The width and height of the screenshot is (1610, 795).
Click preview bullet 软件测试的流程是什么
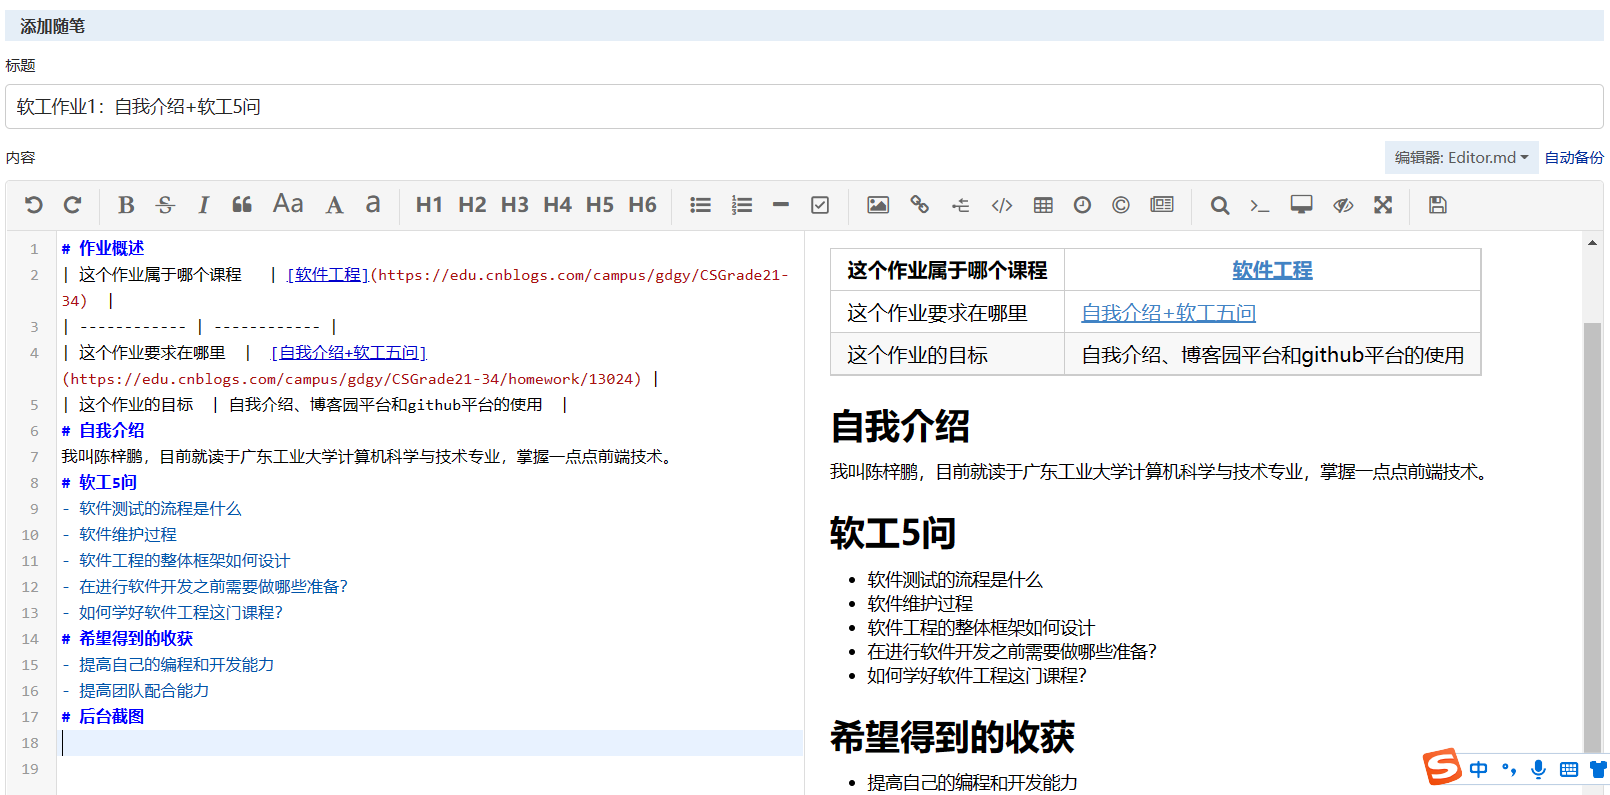tap(955, 580)
